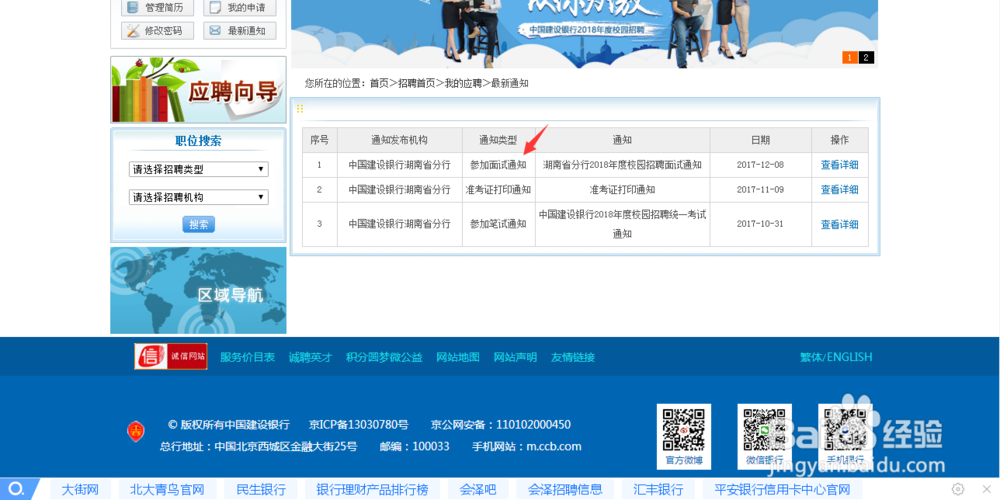Screen dimensions: 1000x500
Task: Expand the 请选择招聘机构 dropdown
Action: pos(198,198)
